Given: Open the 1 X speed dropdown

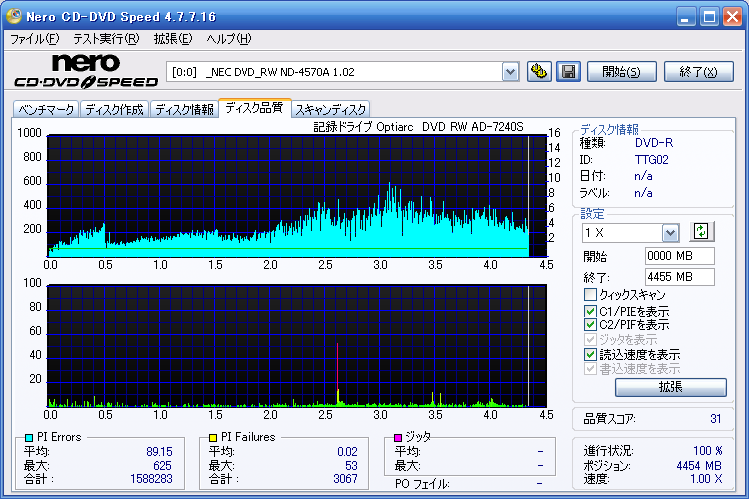Looking at the screenshot, I should (670, 233).
